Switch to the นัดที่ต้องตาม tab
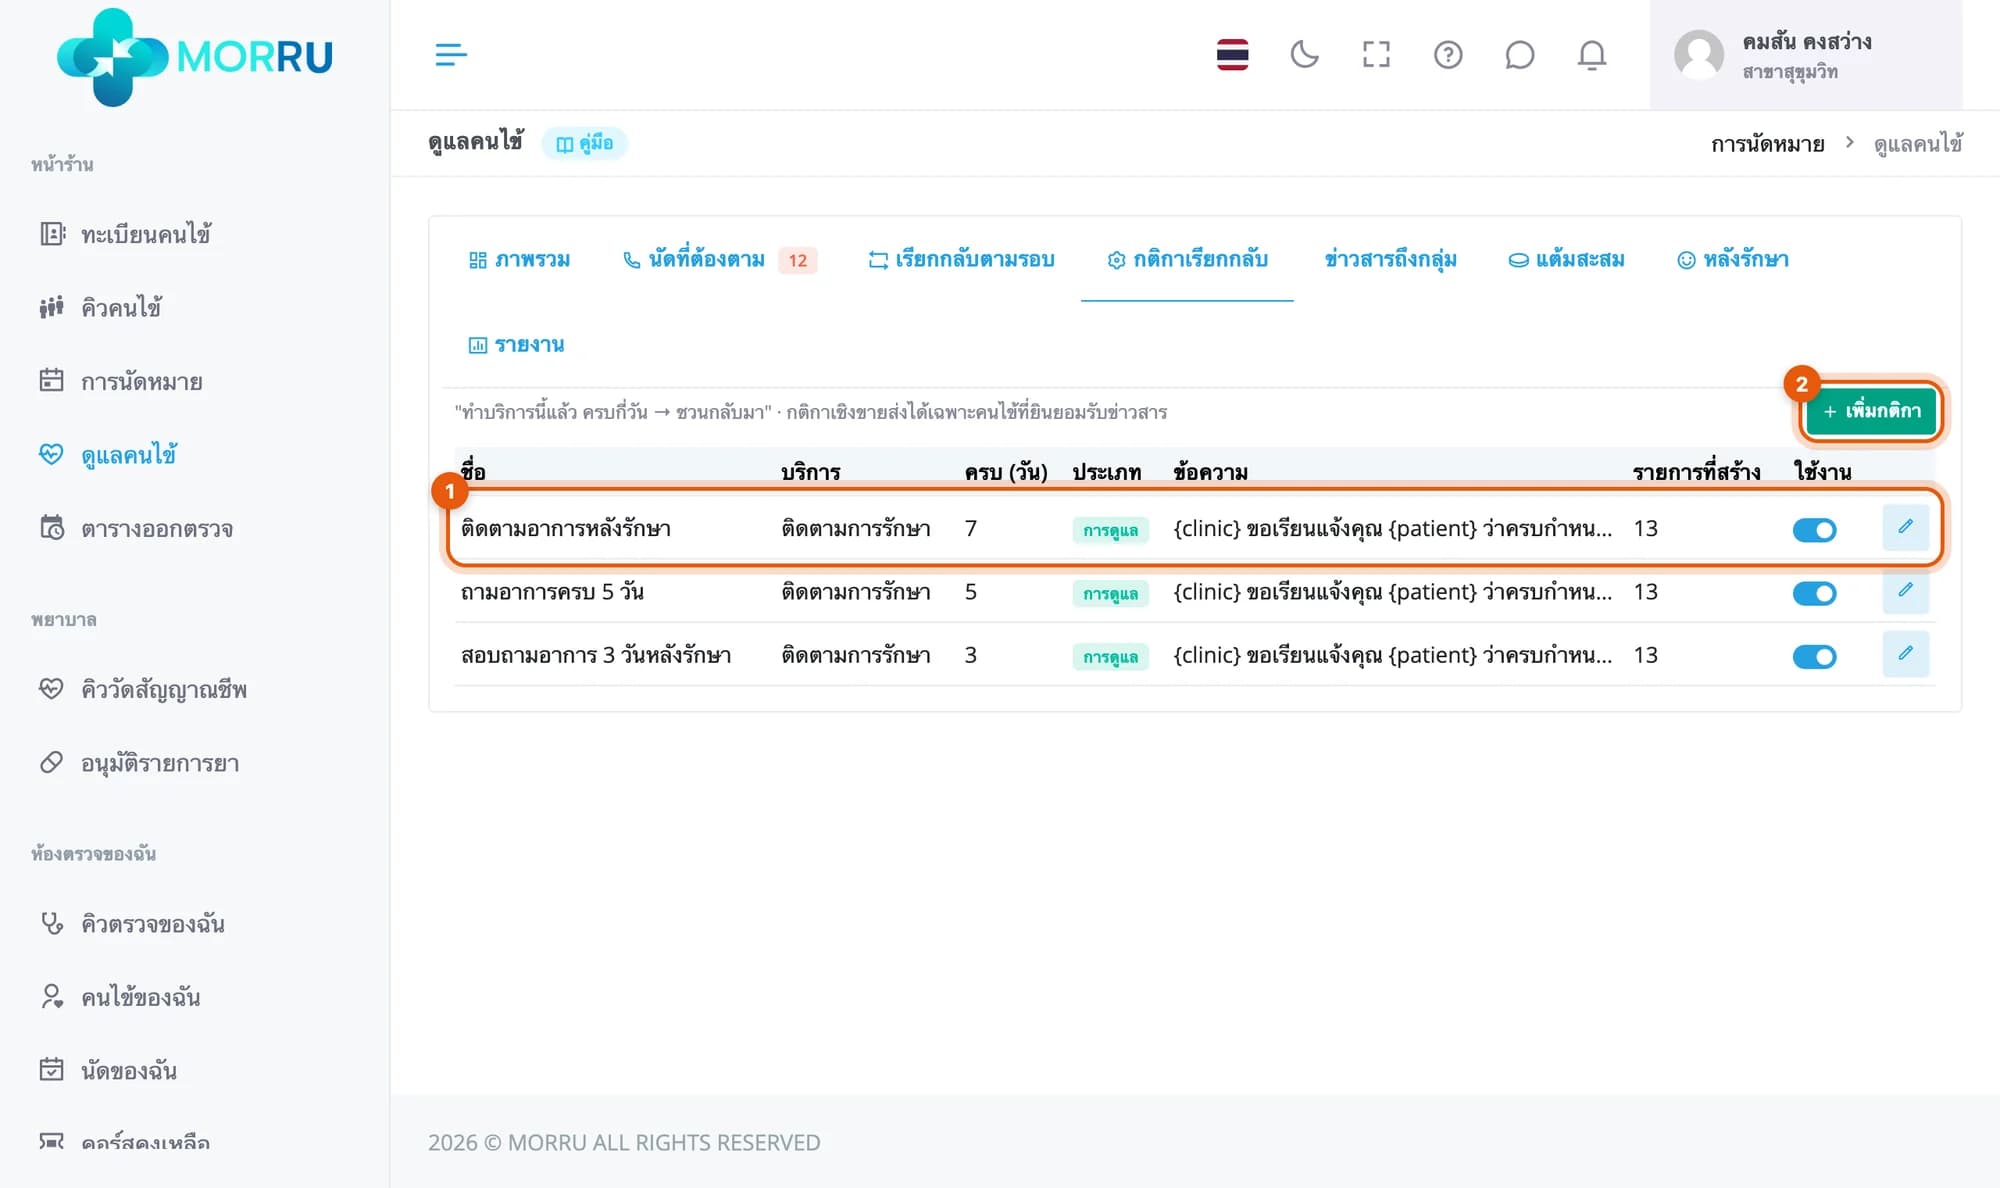Screen dimensions: 2000x1188 pos(719,260)
